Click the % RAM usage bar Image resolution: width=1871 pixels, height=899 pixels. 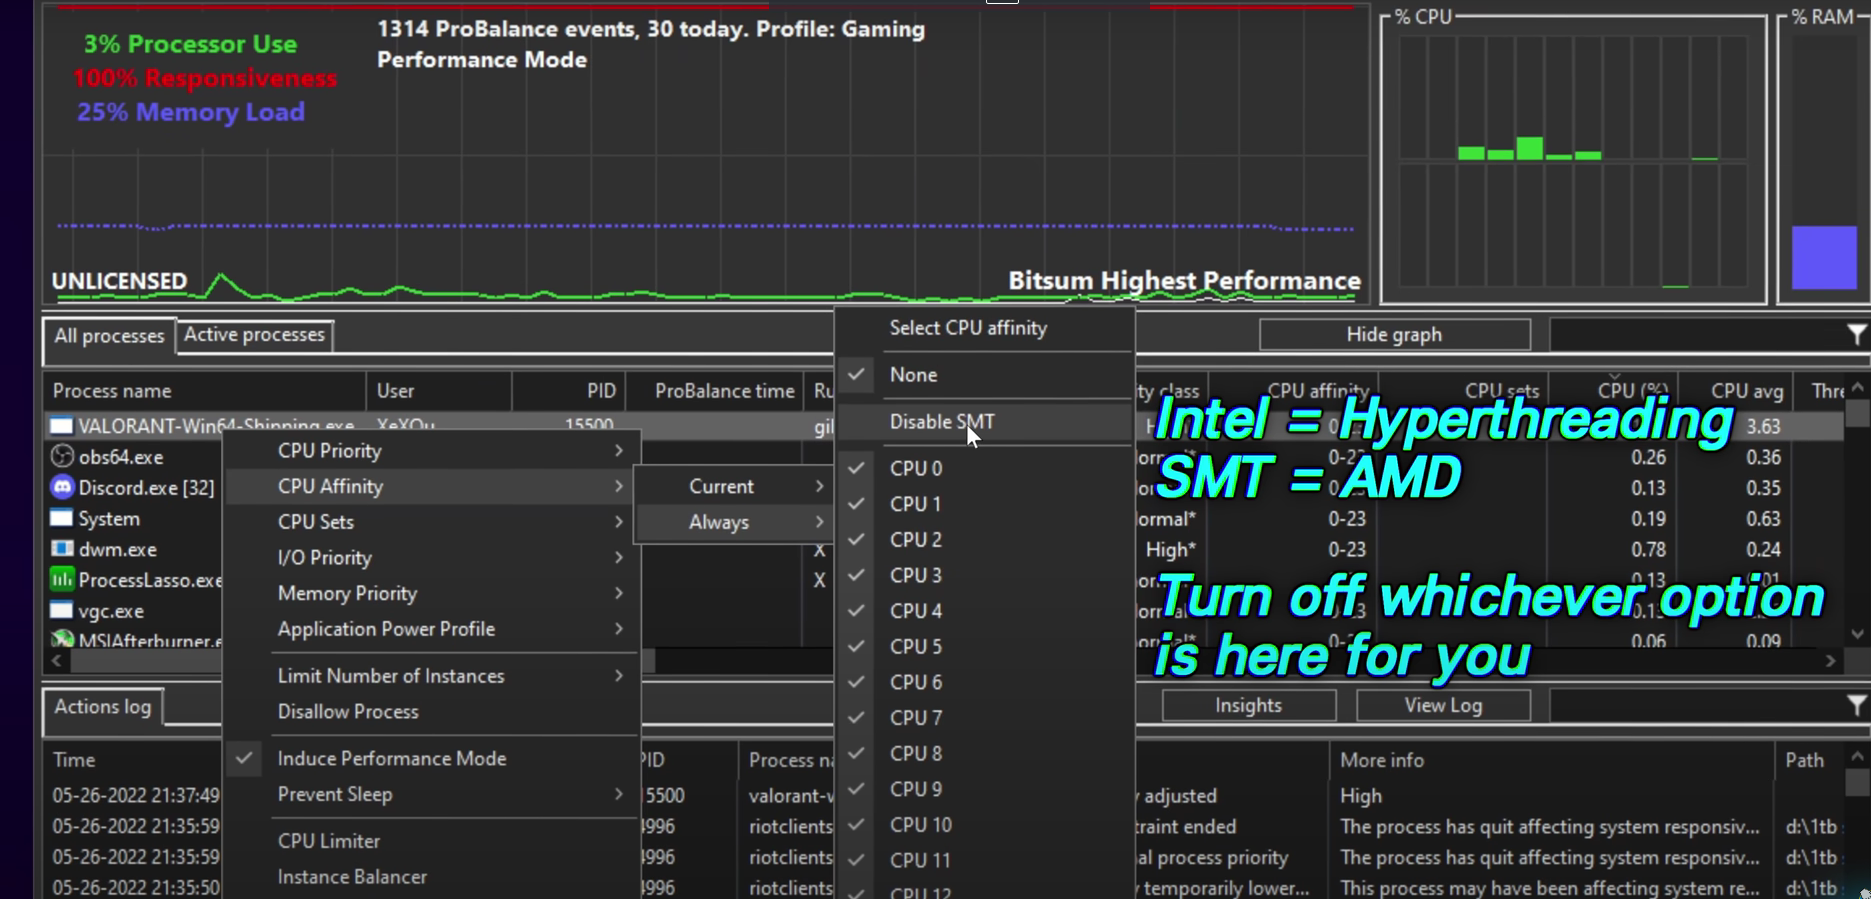point(1824,257)
